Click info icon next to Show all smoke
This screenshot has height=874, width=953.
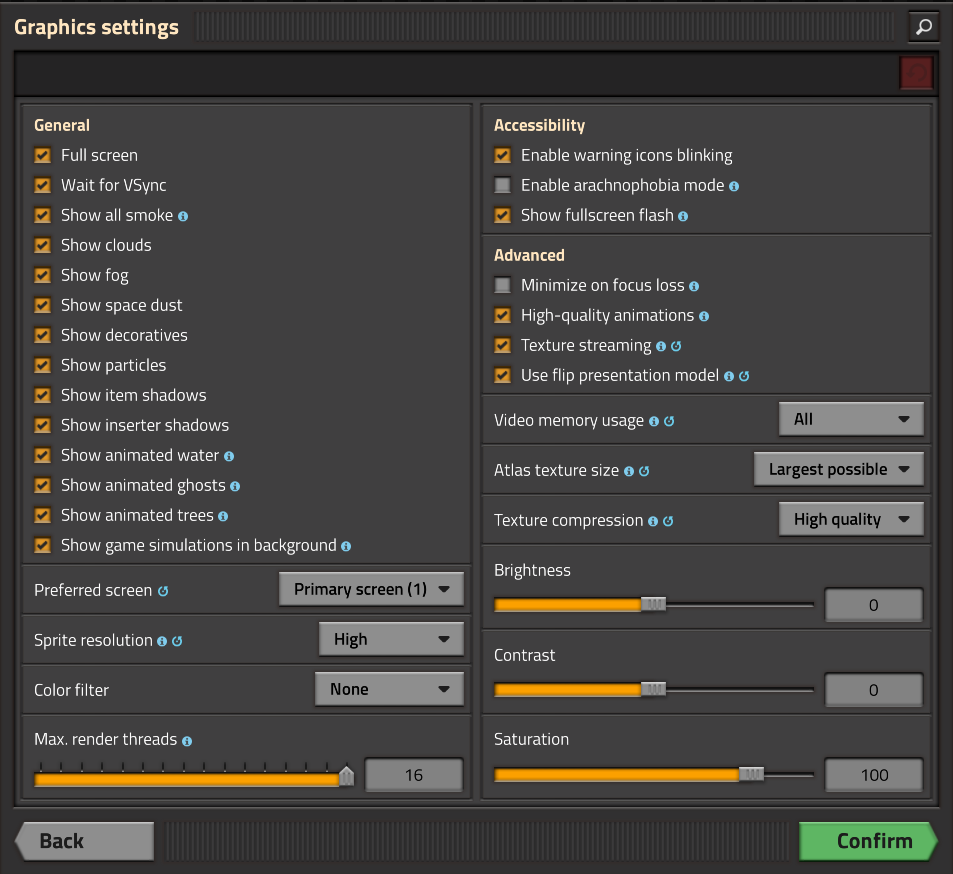click(183, 216)
